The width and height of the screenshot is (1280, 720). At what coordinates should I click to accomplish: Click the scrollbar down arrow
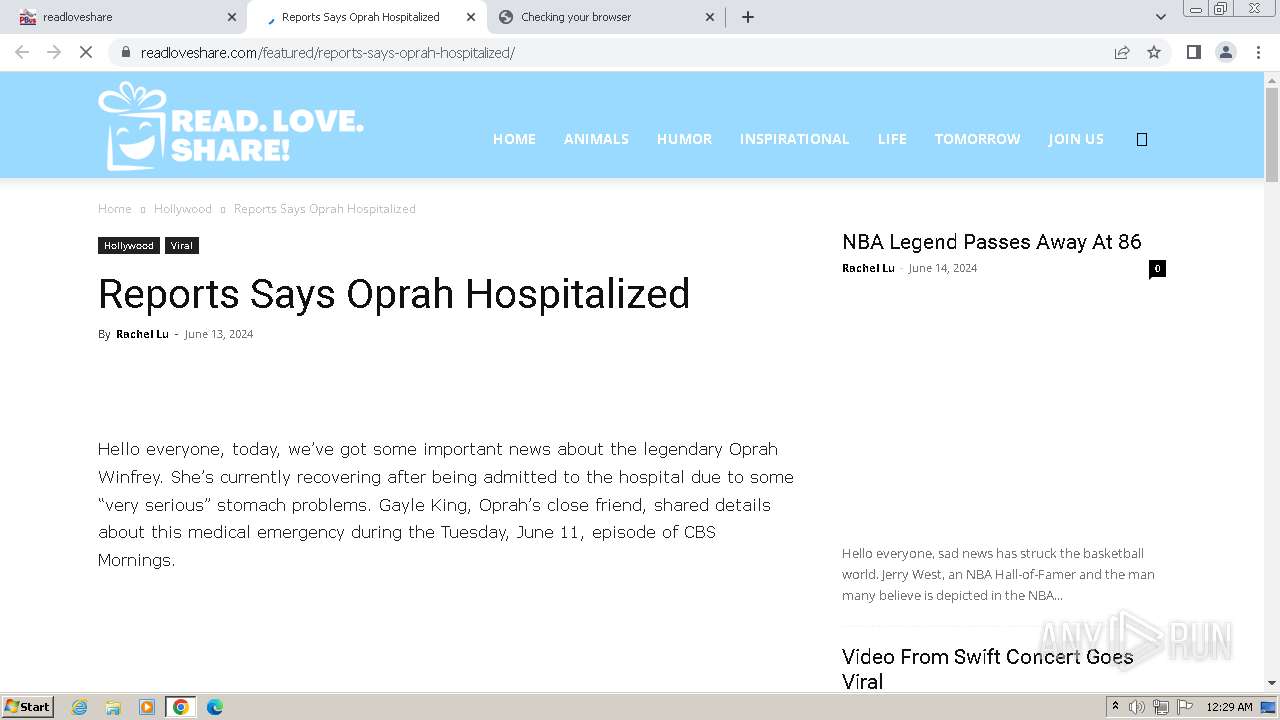[1272, 683]
